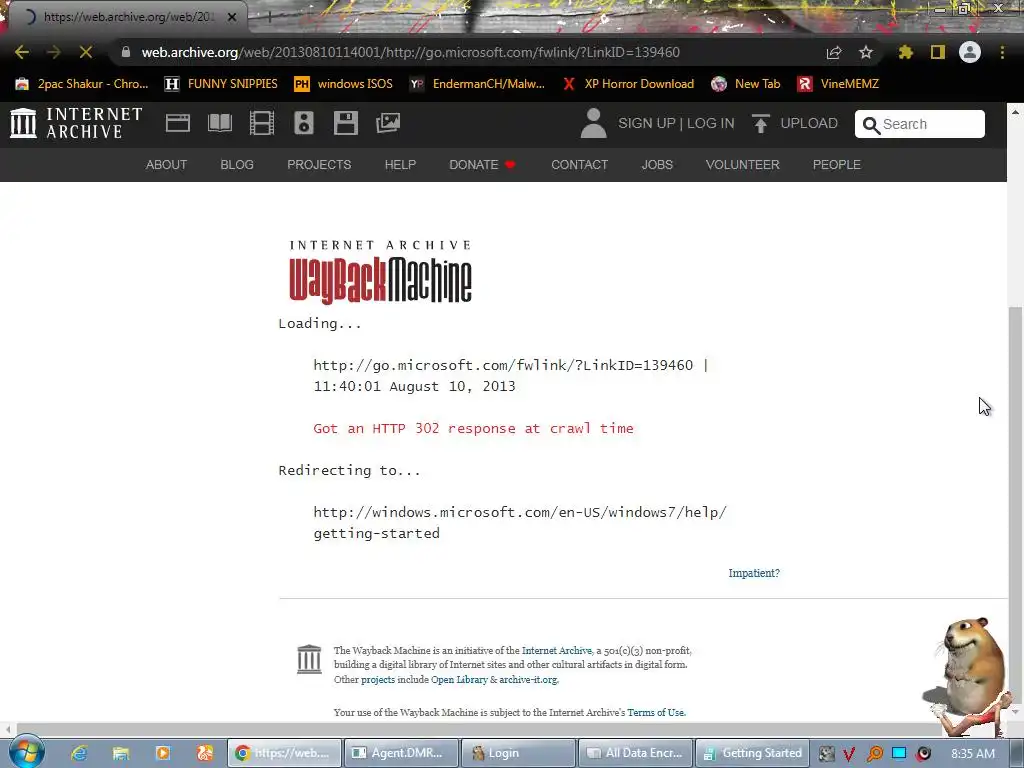The height and width of the screenshot is (768, 1024).
Task: Open the windows ISOS bookmark
Action: click(344, 84)
